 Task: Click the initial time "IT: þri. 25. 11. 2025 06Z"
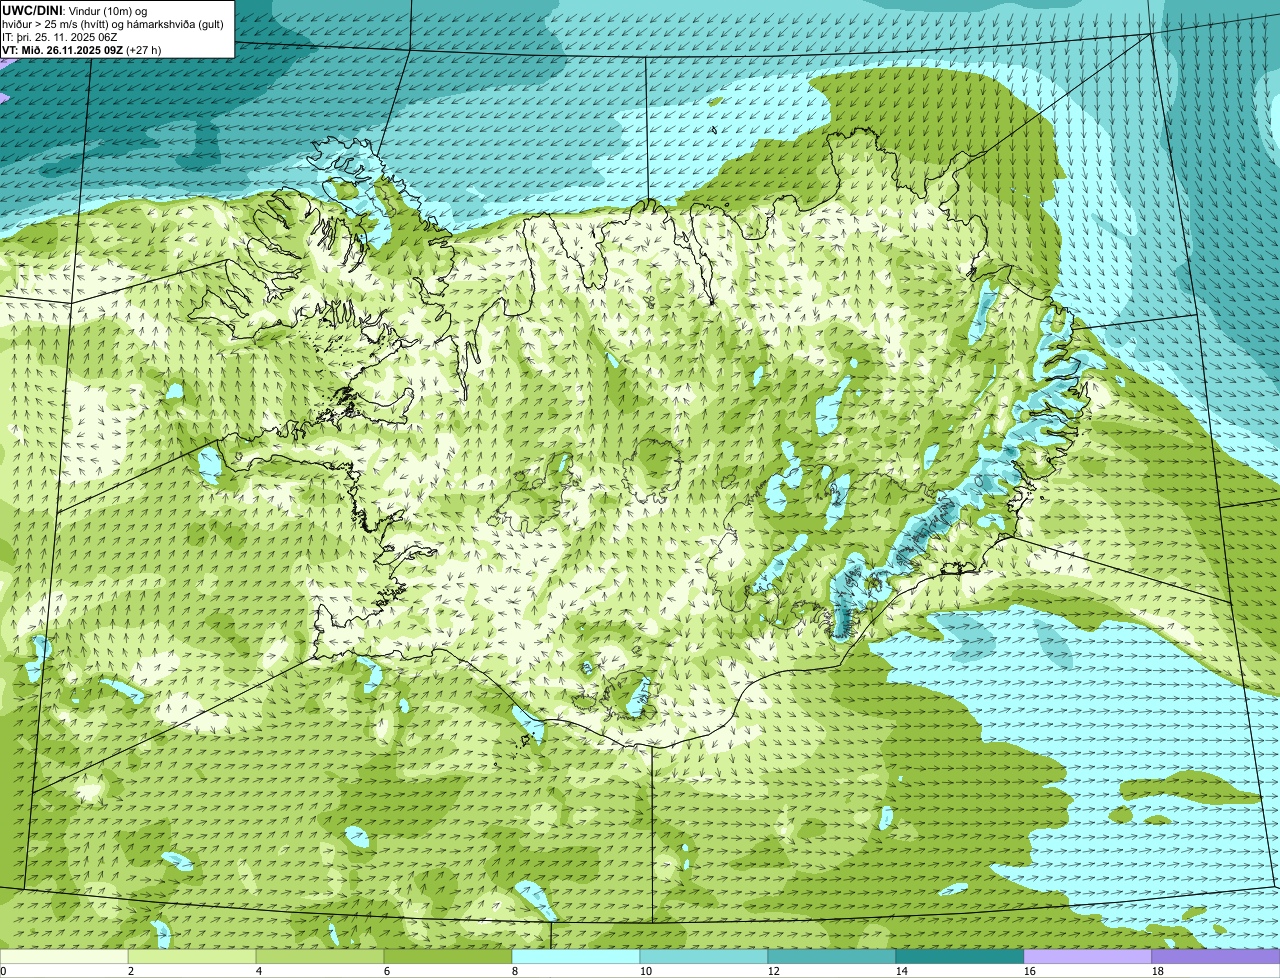click(x=60, y=36)
